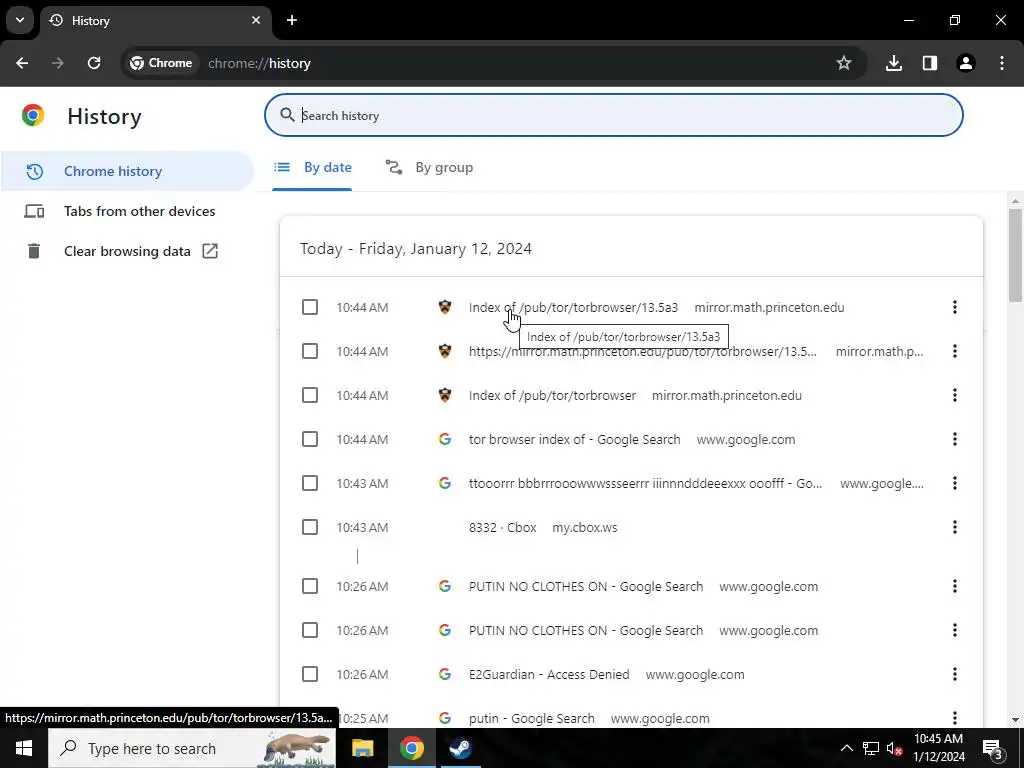1024x768 pixels.
Task: Check the first PUTIN NO CLOTHES ON entry
Action: (310, 586)
